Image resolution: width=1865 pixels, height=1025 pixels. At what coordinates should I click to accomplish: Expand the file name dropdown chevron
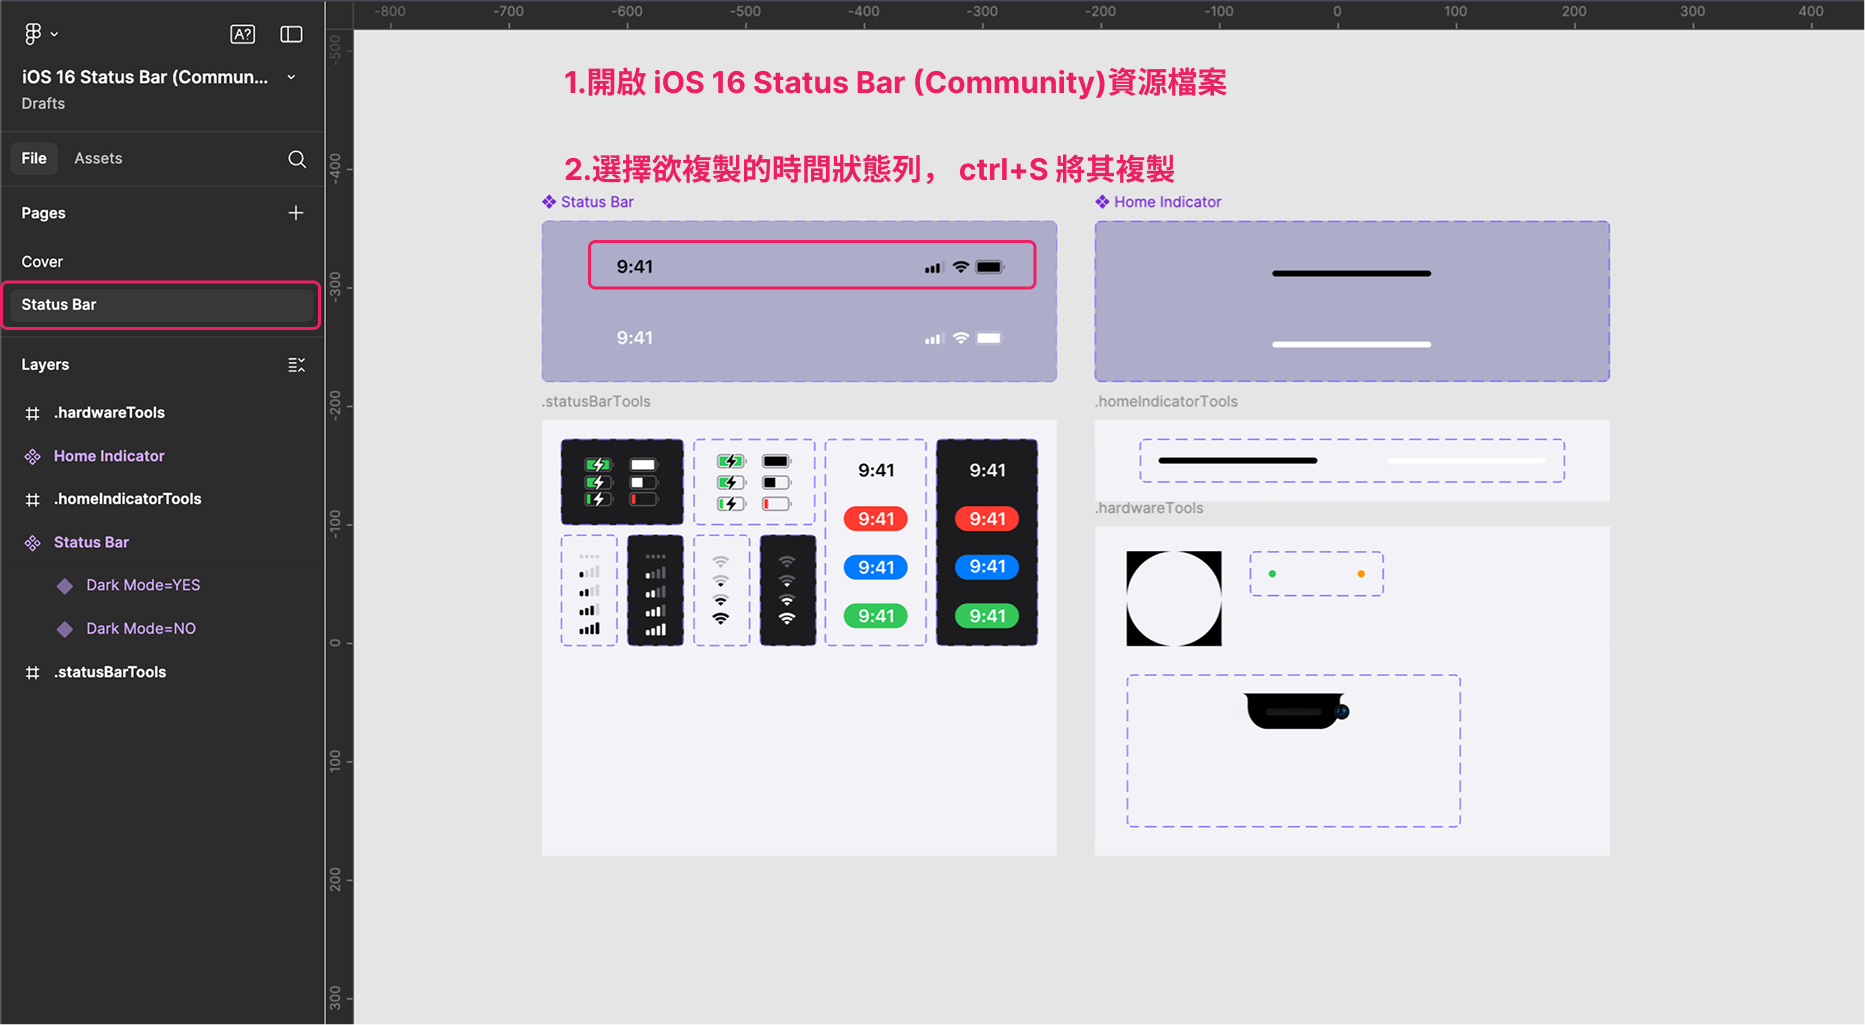[x=291, y=77]
